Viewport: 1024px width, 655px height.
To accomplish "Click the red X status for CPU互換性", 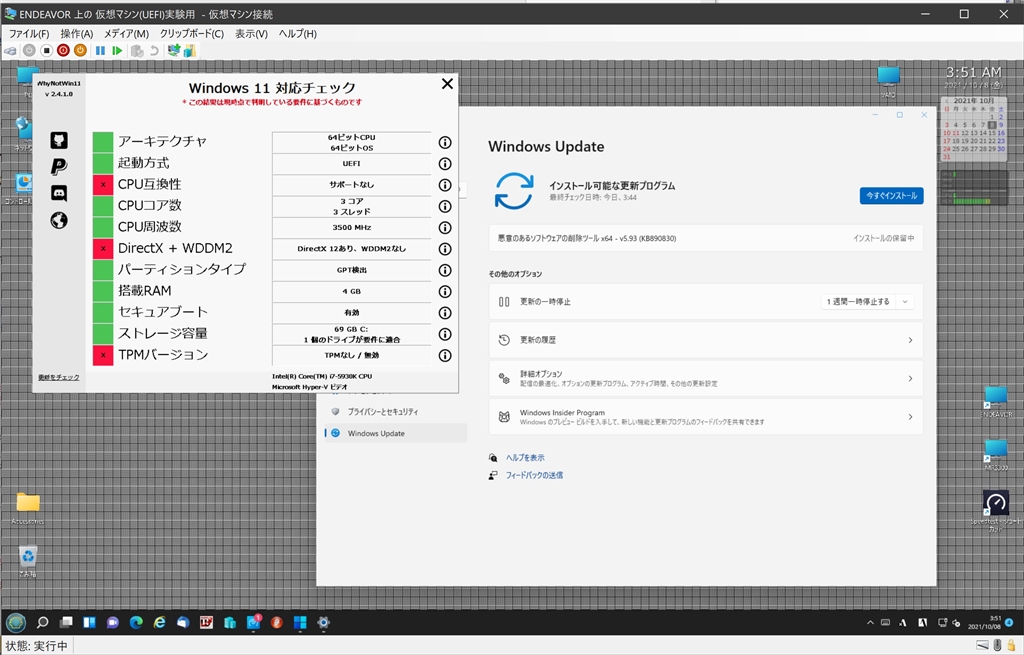I will [x=103, y=185].
